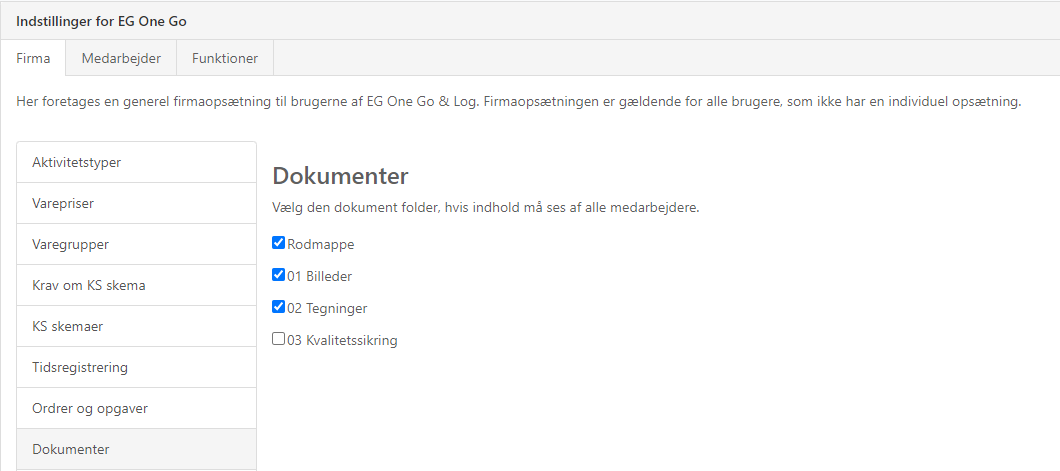Click the 01 Billeder folder label
The height and width of the screenshot is (471, 1060).
[x=319, y=276]
